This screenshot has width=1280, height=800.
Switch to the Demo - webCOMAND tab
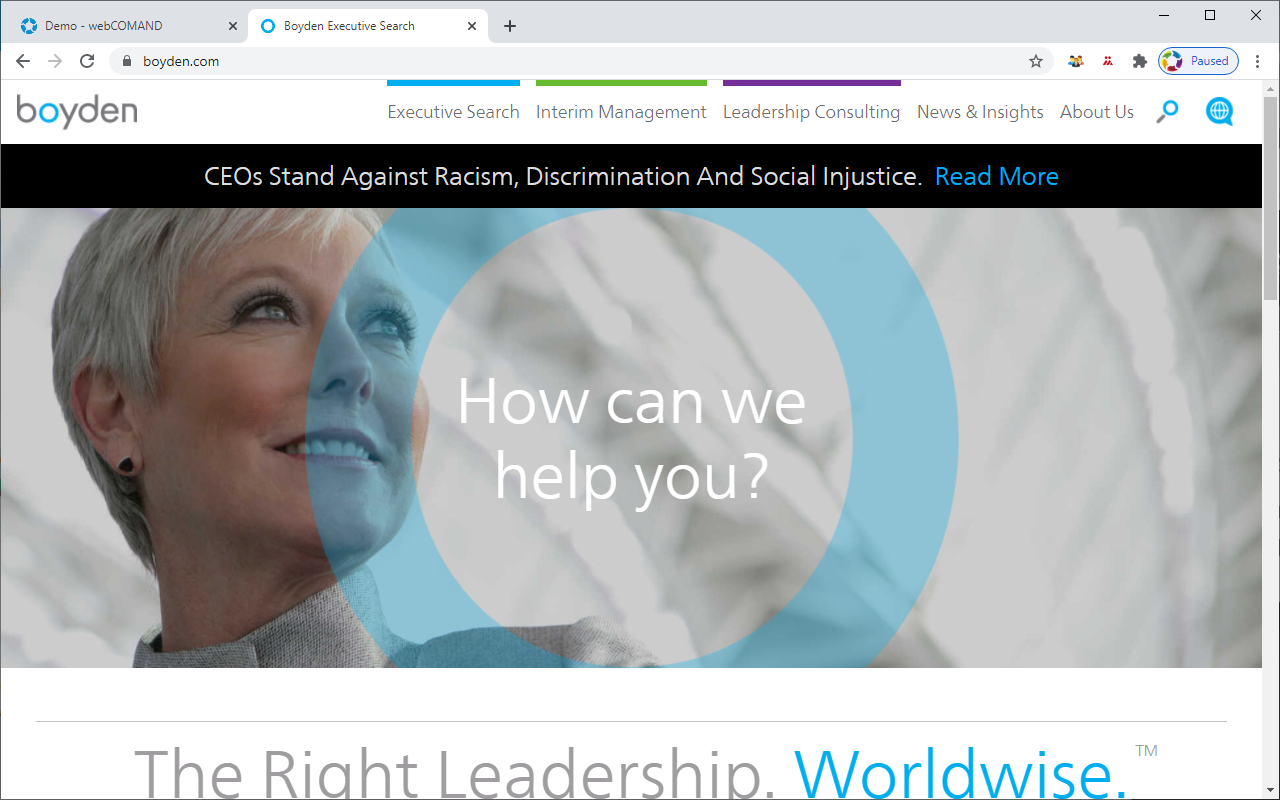[x=125, y=26]
